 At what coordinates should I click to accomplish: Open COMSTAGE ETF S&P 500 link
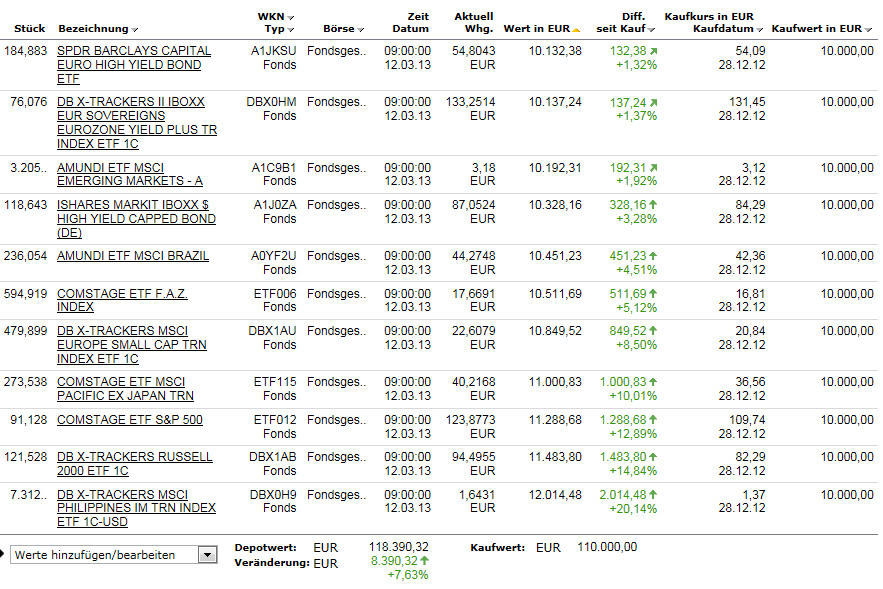(130, 420)
